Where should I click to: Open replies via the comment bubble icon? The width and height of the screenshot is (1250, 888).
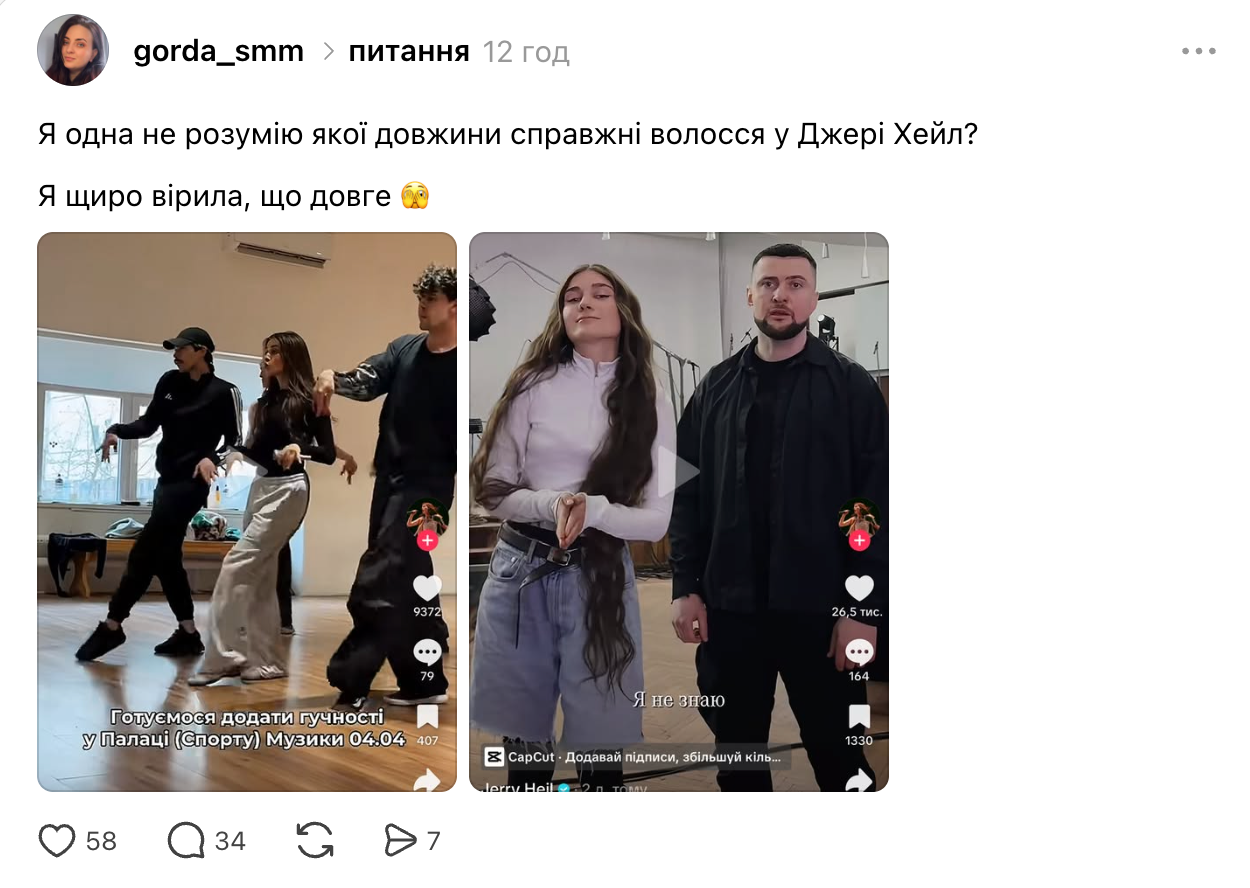click(x=186, y=841)
